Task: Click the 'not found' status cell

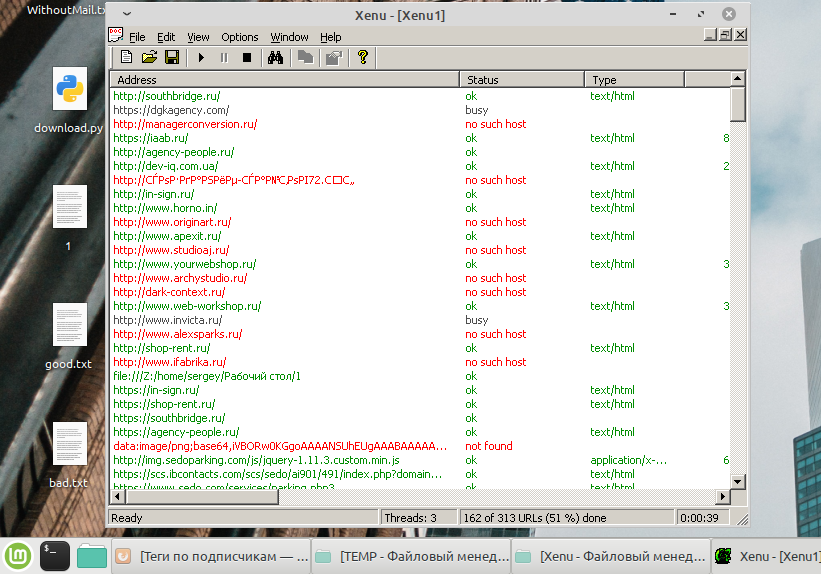Action: pos(489,446)
